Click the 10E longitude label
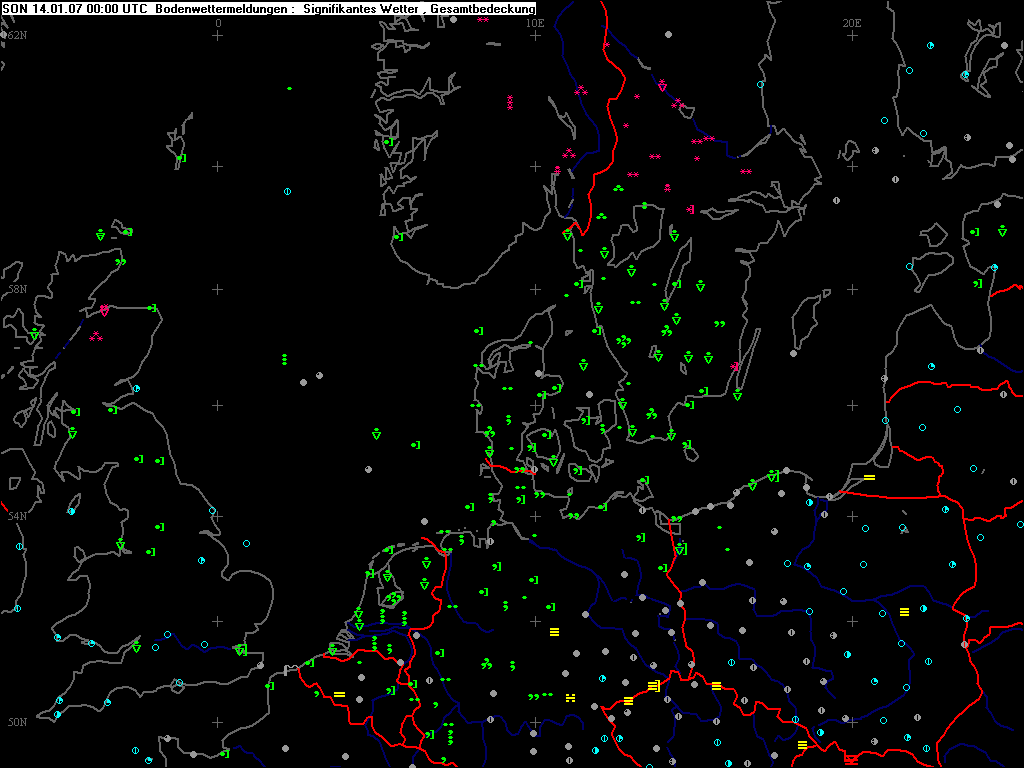 point(535,22)
